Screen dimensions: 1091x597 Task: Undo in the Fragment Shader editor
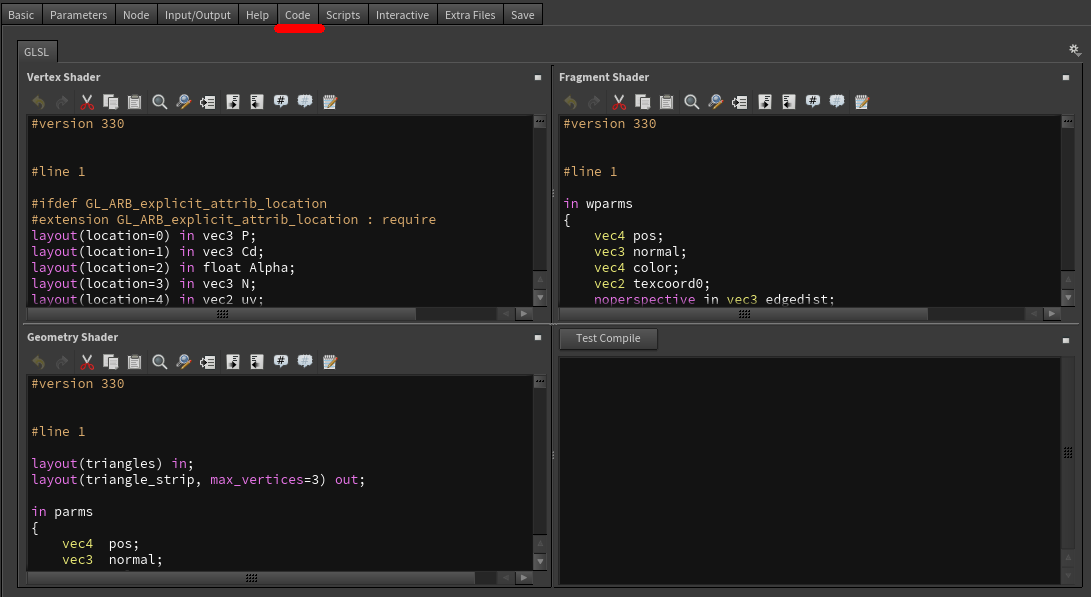click(571, 102)
